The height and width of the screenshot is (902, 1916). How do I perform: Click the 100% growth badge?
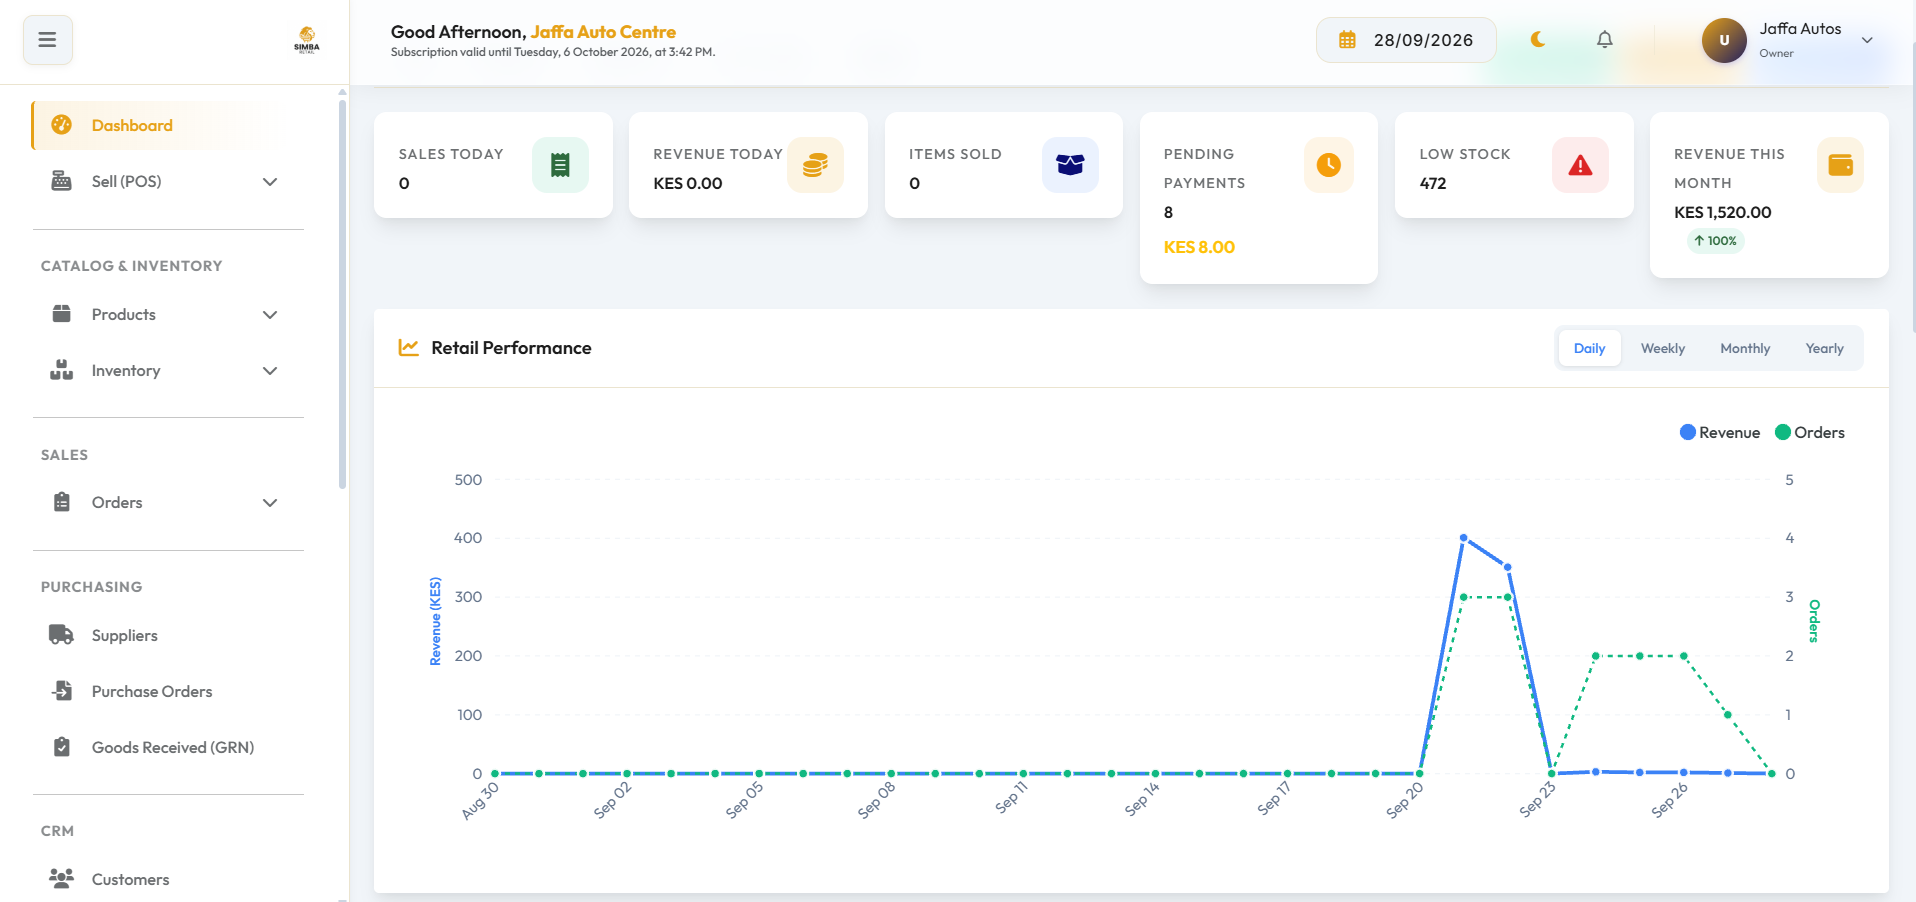(x=1716, y=241)
